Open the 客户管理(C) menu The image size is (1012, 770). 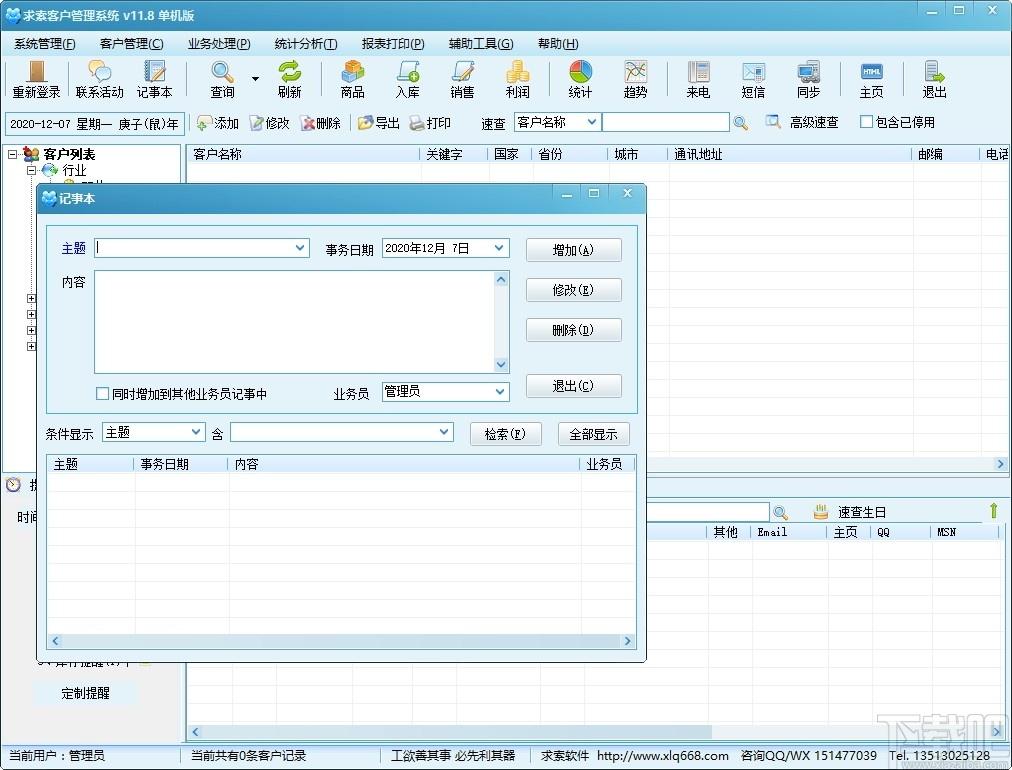click(x=132, y=44)
